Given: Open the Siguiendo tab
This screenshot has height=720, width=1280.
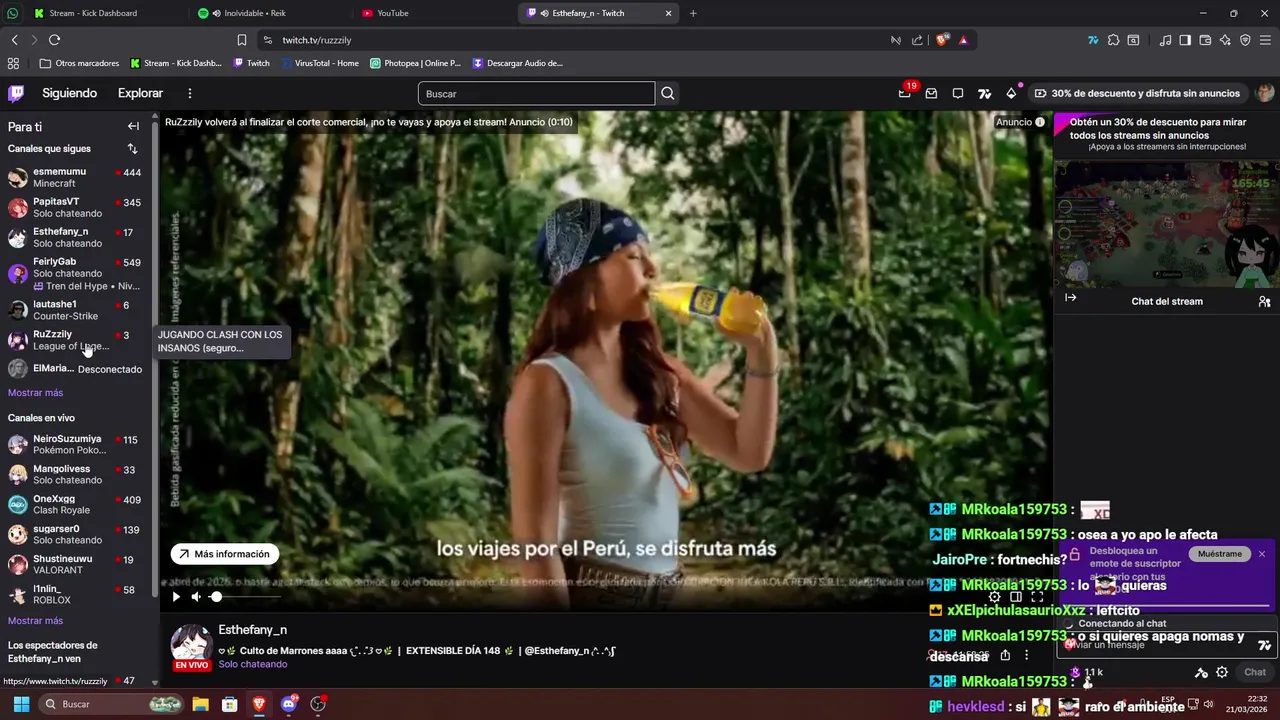Looking at the screenshot, I should click(69, 93).
